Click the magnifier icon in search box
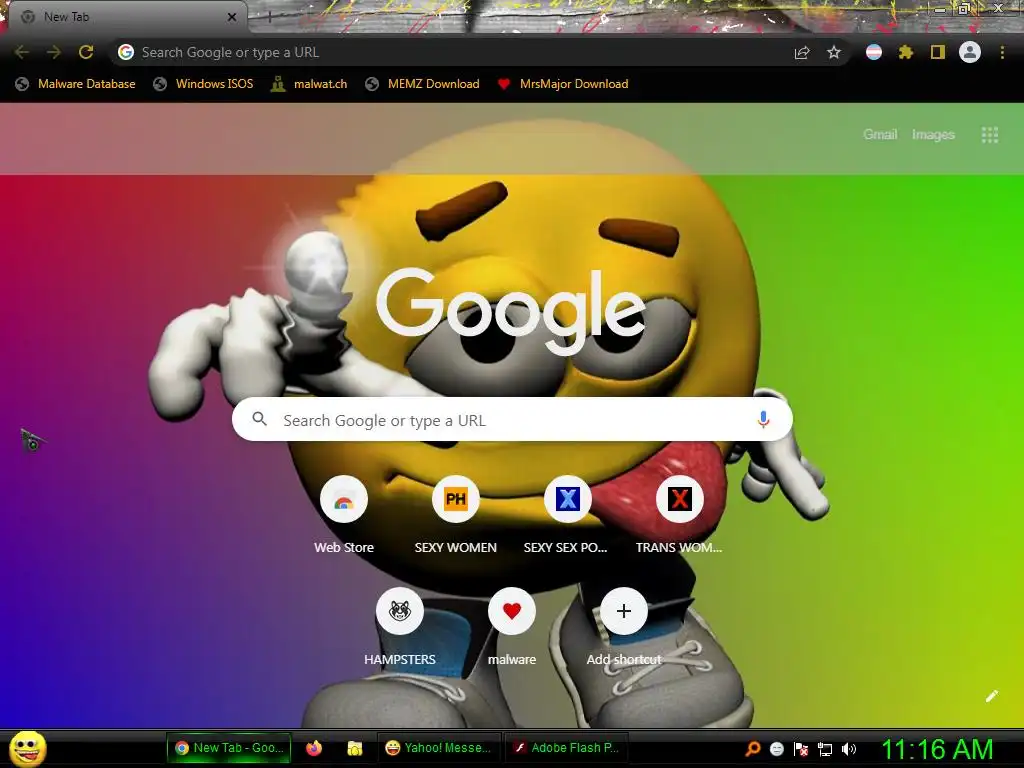This screenshot has width=1024, height=768. 259,419
